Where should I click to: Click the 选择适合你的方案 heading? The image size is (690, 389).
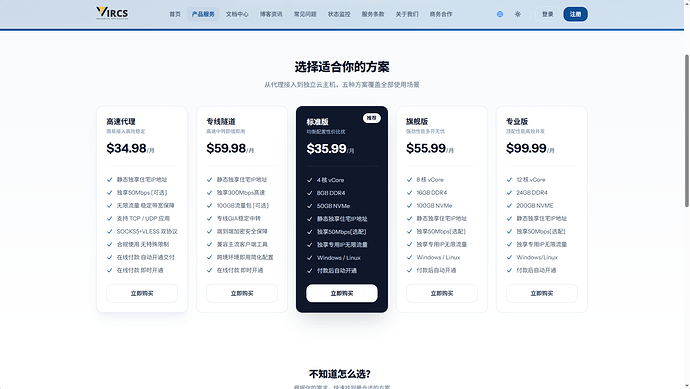coord(341,67)
